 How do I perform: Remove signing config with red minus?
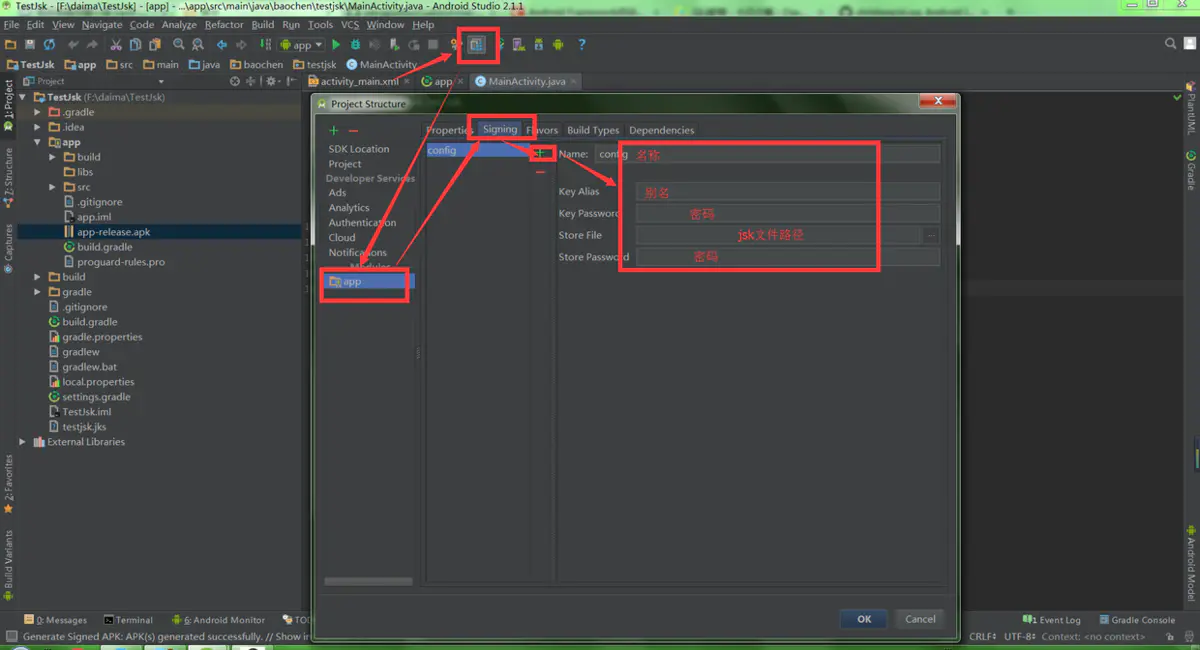tap(541, 172)
